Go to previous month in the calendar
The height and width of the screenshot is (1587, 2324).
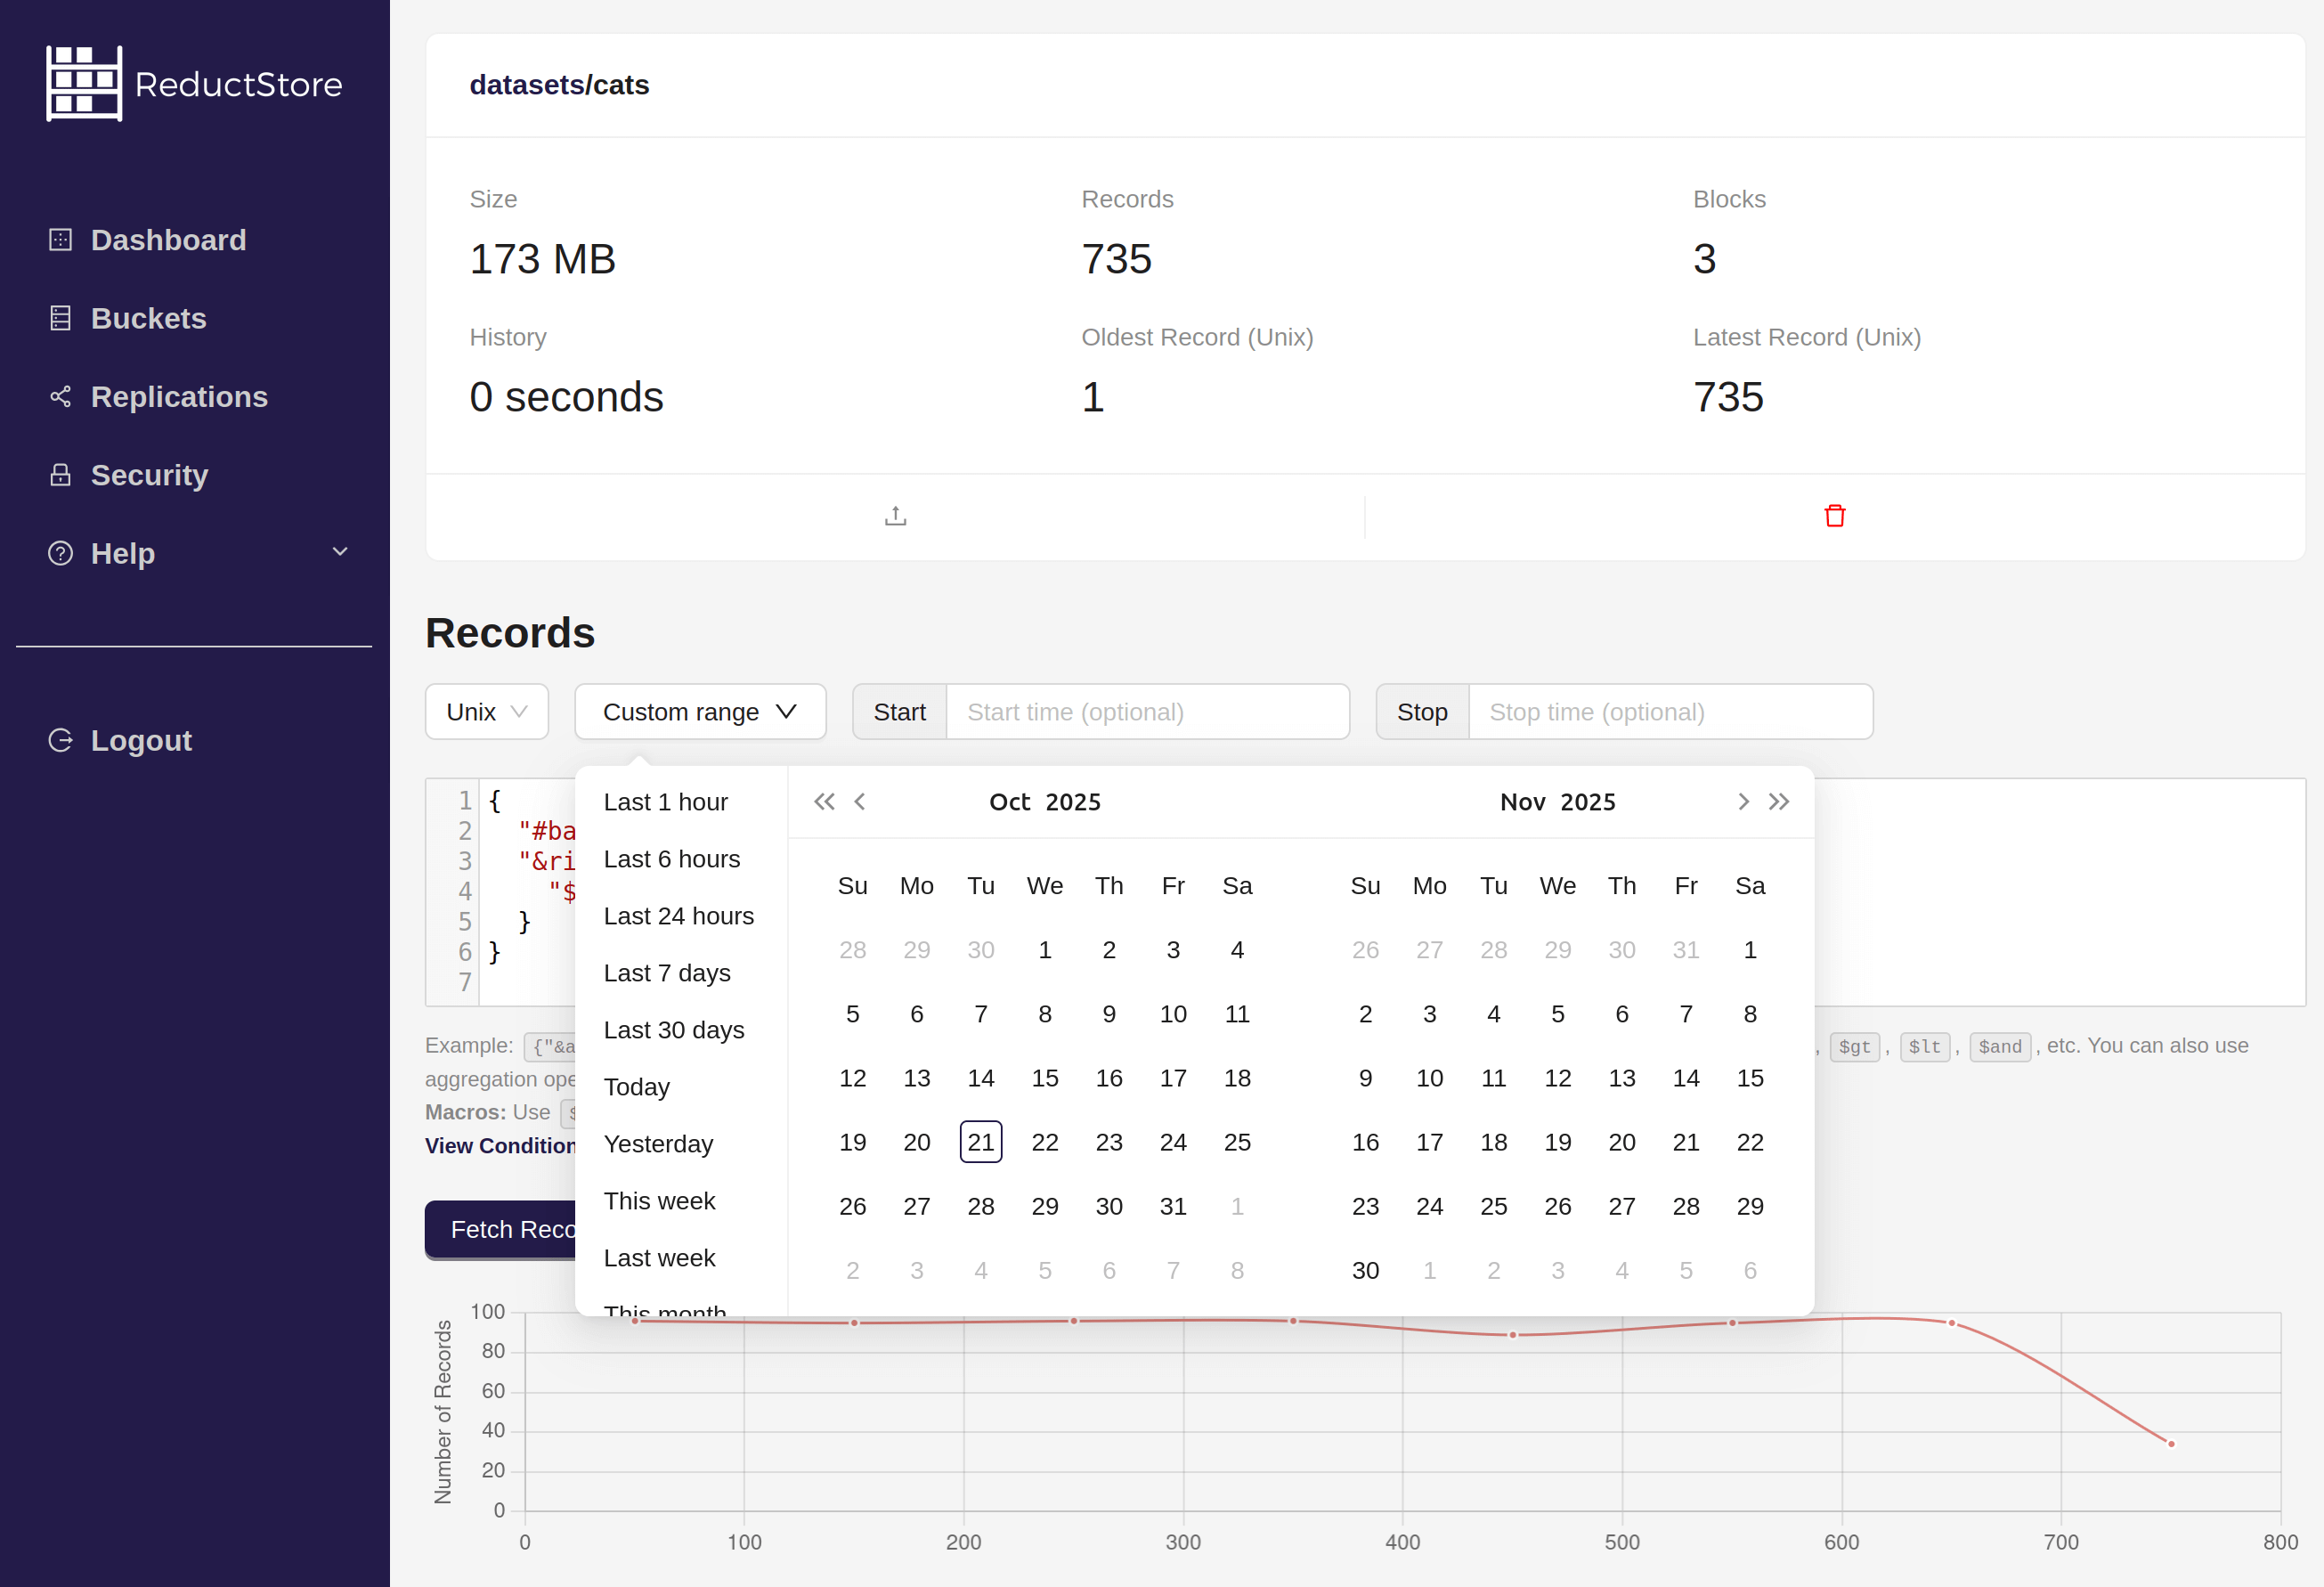click(860, 801)
